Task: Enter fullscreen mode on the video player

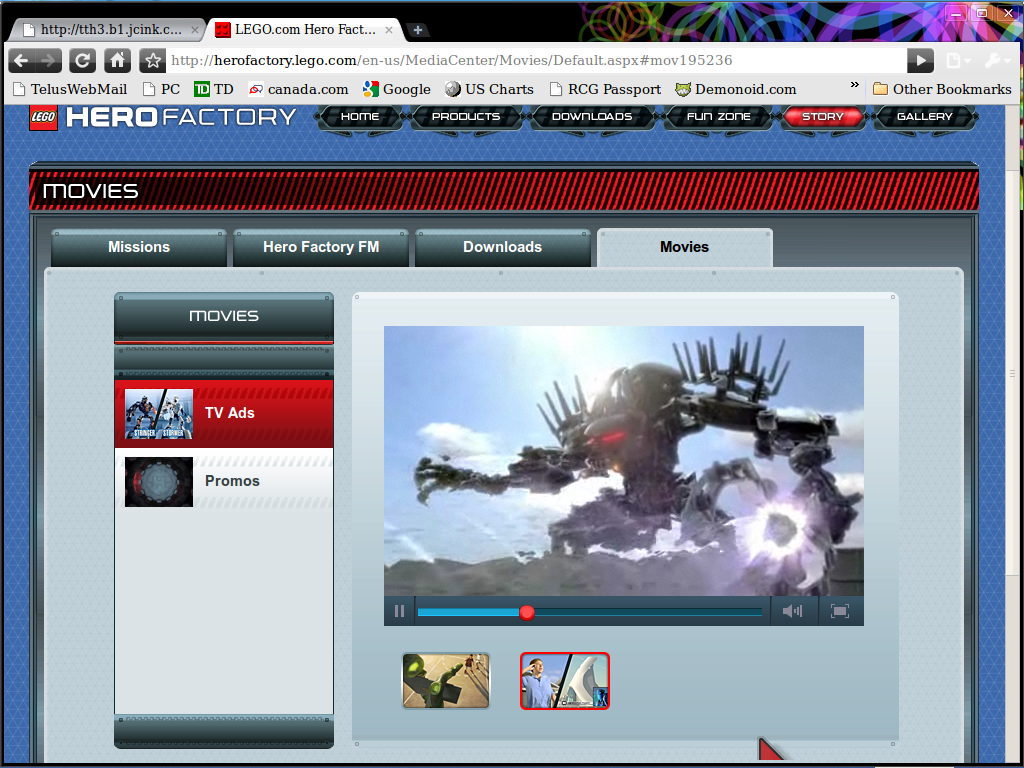Action: [x=840, y=611]
